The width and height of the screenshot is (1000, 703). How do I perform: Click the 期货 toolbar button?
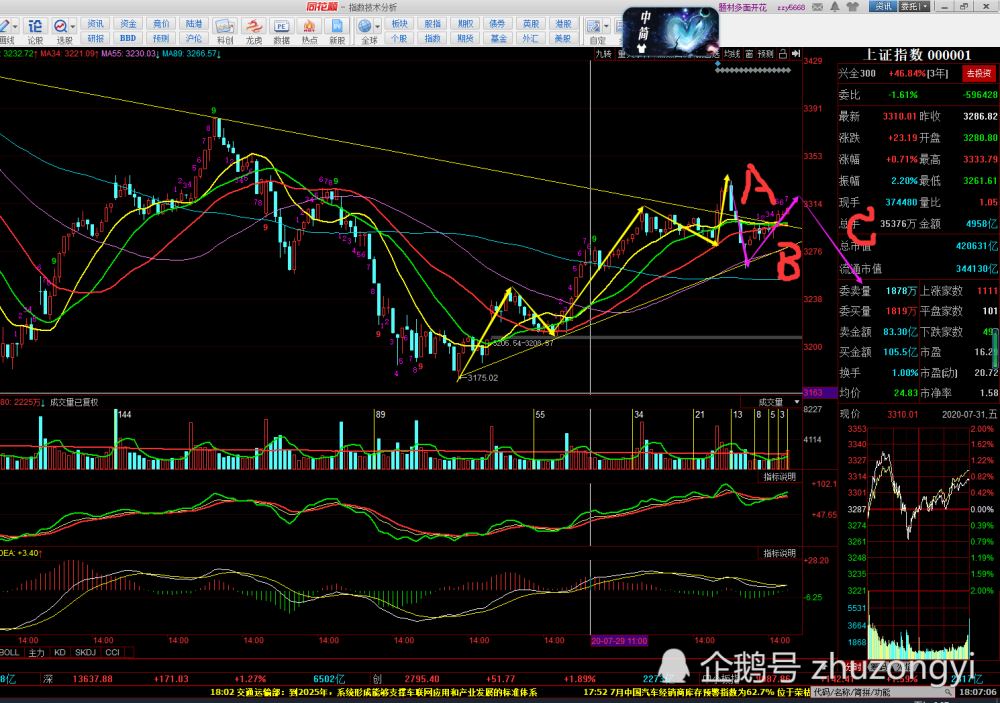466,38
